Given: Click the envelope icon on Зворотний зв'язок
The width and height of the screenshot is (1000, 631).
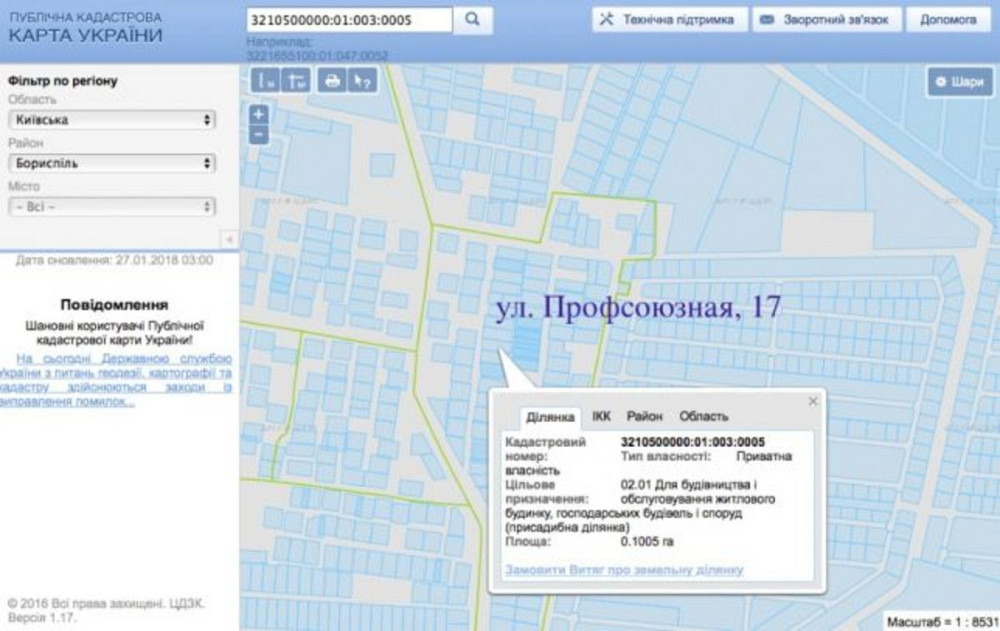Looking at the screenshot, I should click(x=766, y=17).
